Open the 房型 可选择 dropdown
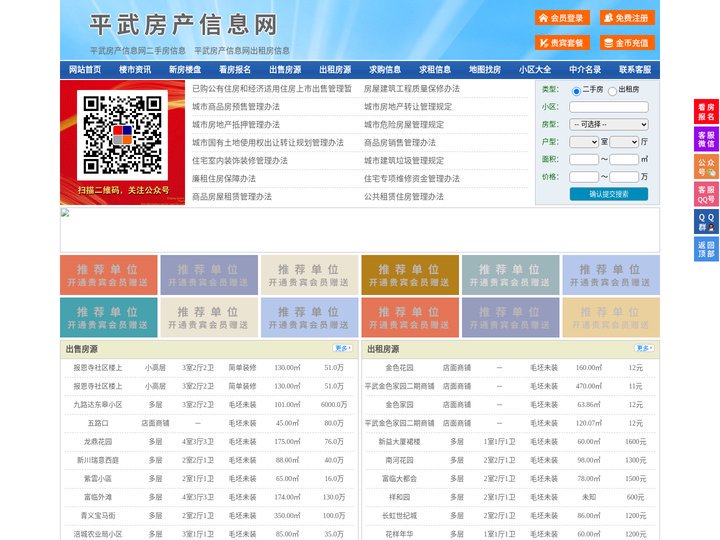 pos(609,124)
